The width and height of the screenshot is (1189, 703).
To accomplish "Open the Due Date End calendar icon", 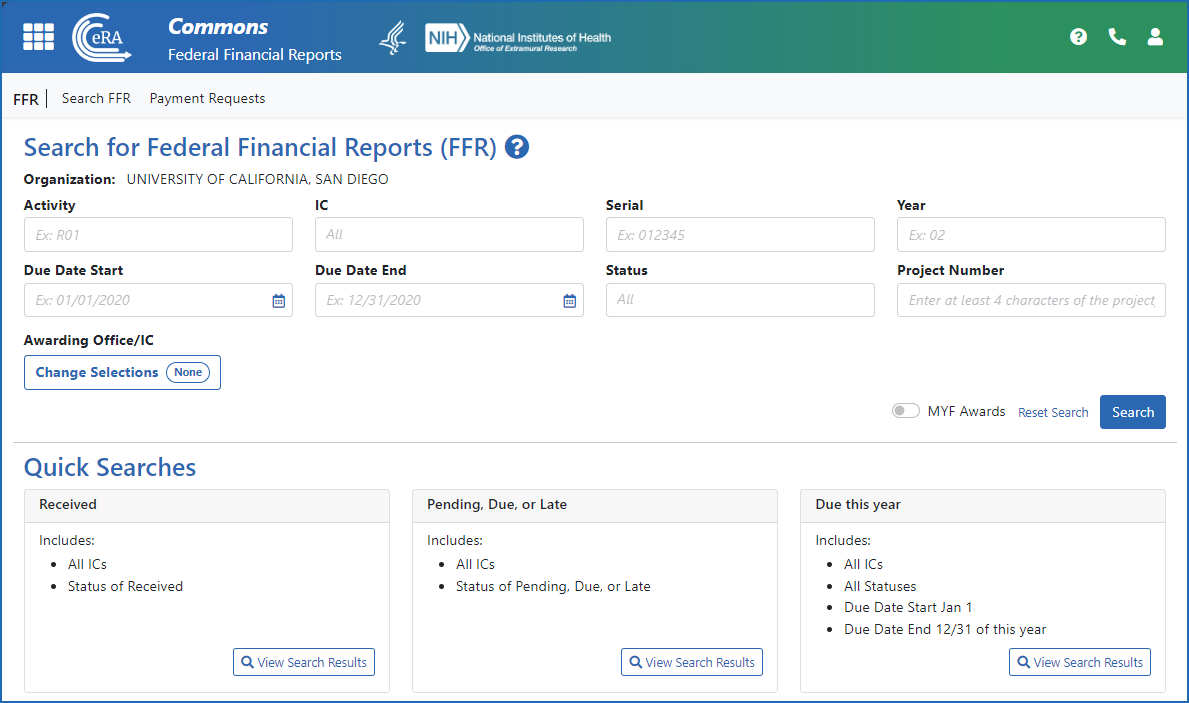I will pyautogui.click(x=569, y=301).
